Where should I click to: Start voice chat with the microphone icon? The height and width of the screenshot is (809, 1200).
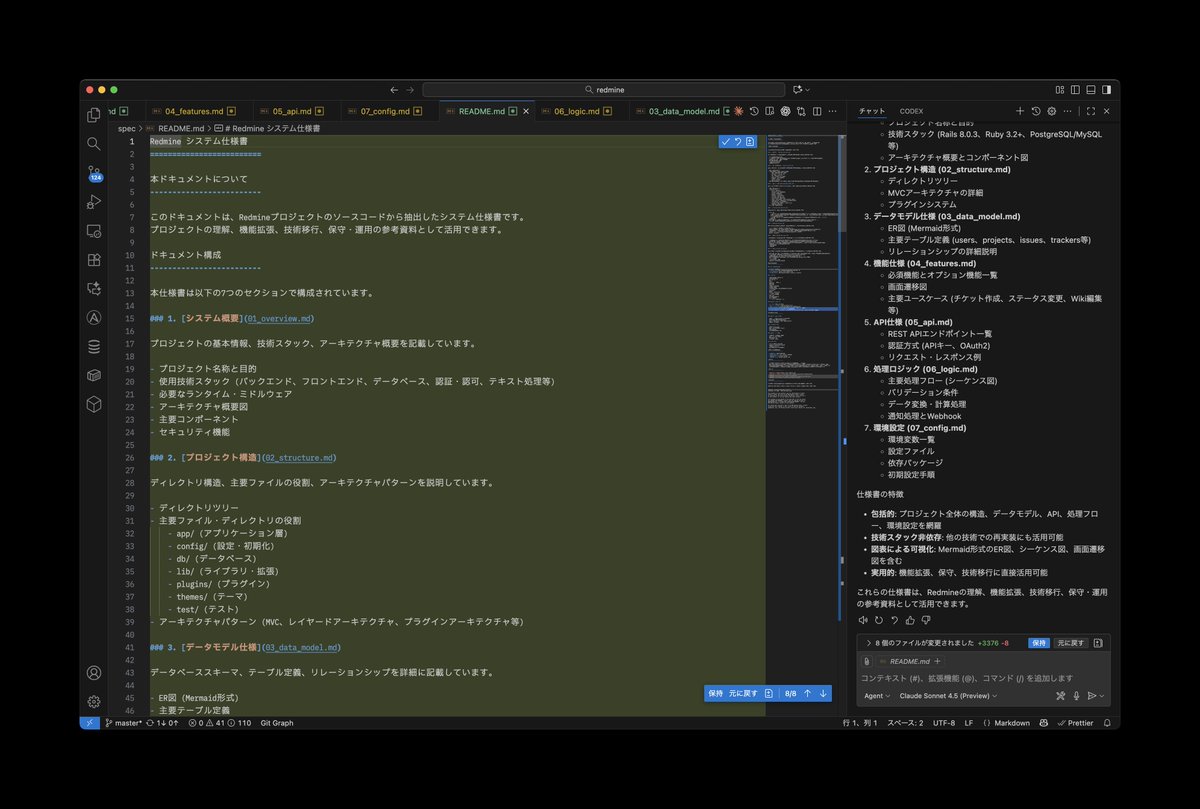[1076, 696]
